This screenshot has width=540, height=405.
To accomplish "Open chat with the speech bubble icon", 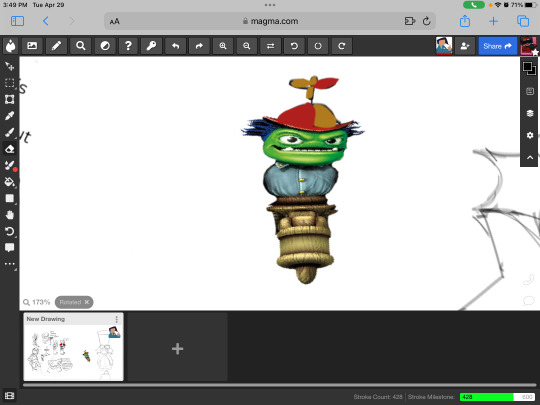I will pos(528,301).
